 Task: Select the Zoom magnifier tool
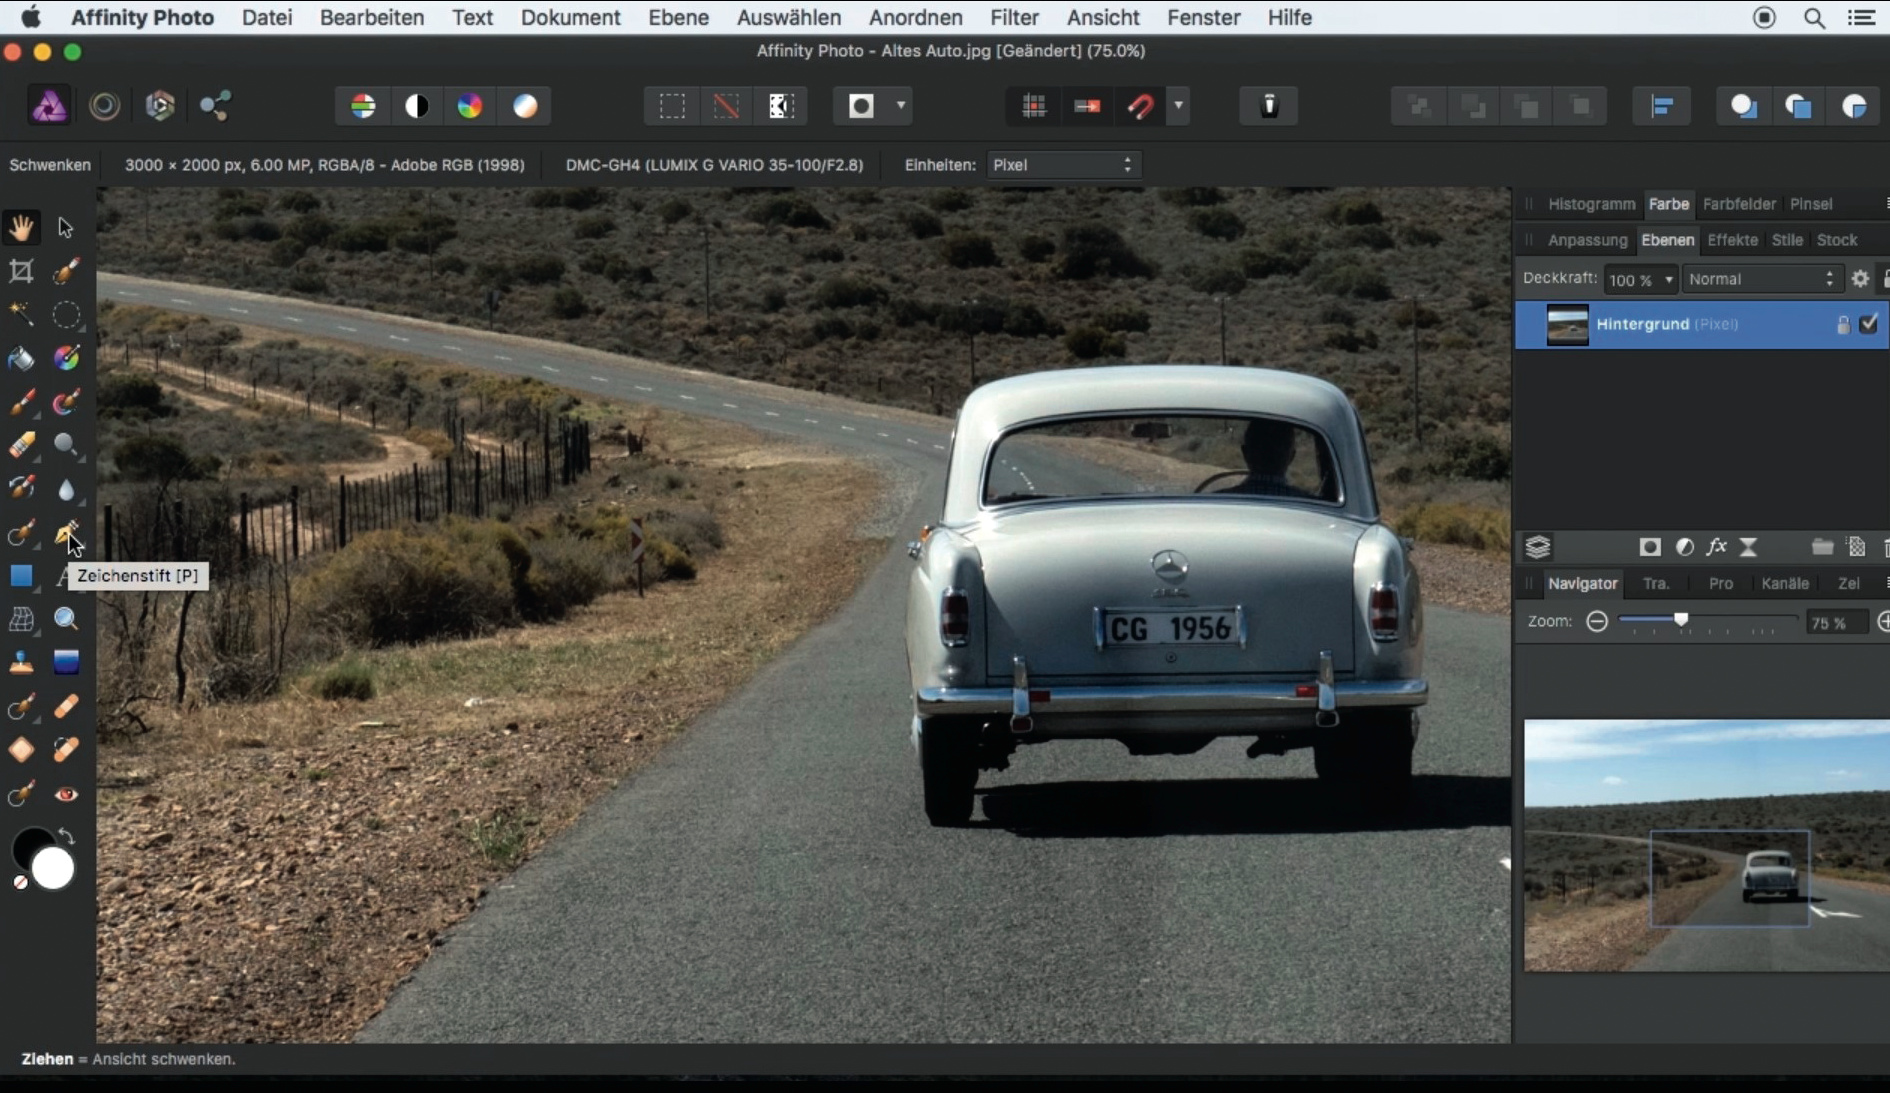(x=66, y=620)
